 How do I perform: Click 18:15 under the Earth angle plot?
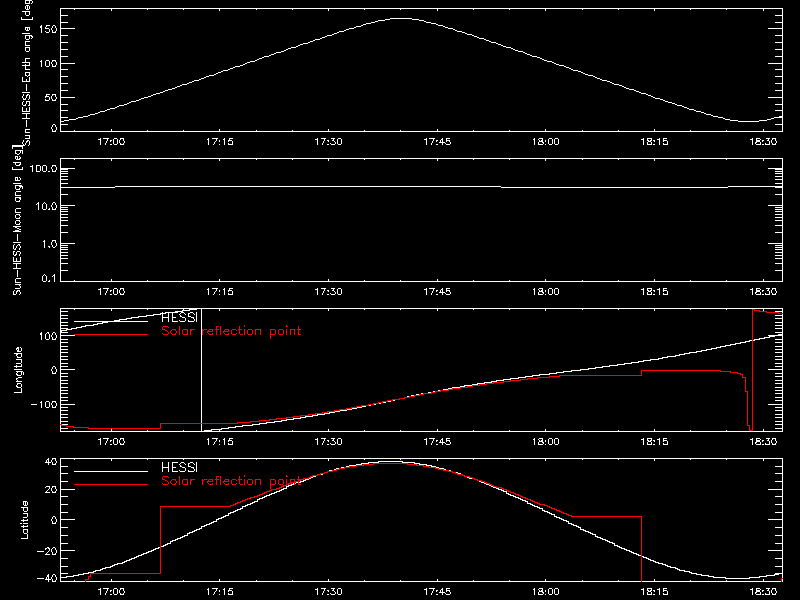click(654, 141)
